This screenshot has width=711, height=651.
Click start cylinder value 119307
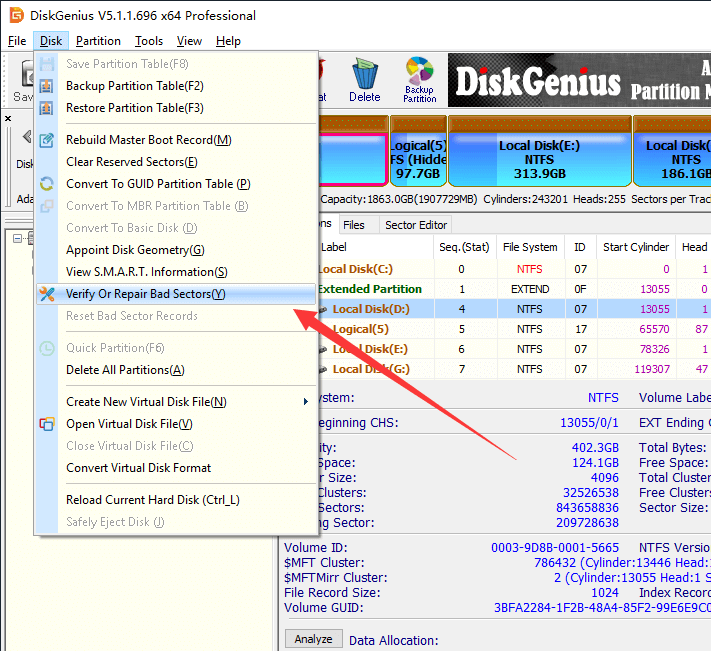(652, 369)
